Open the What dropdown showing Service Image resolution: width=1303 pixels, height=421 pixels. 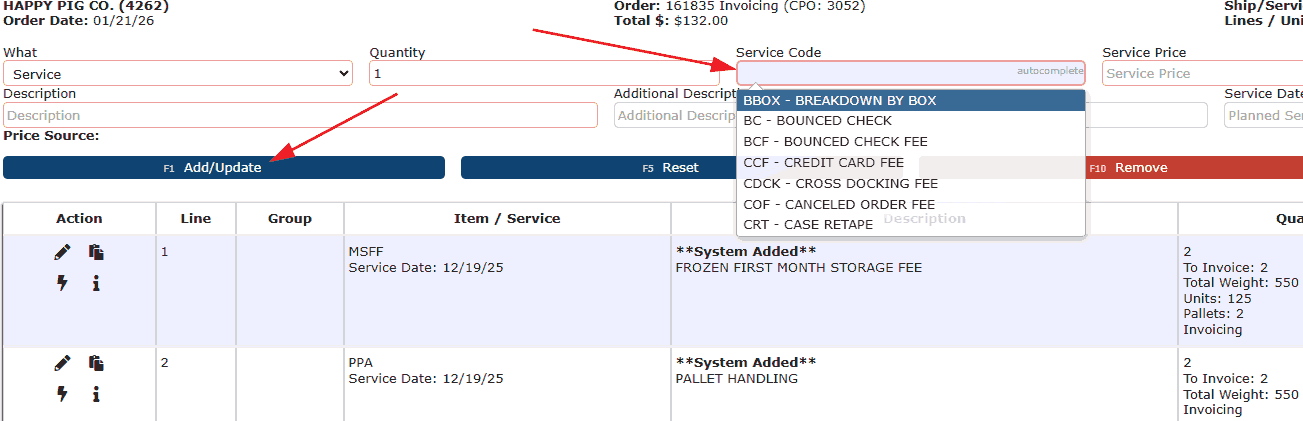pos(178,74)
